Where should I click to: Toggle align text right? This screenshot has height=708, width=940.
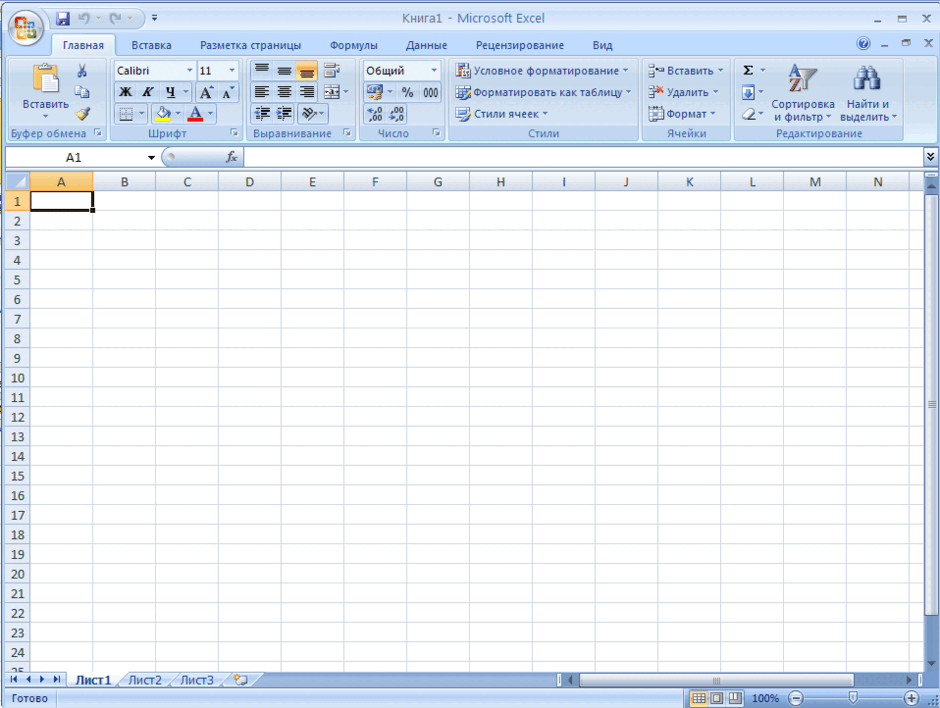point(306,92)
